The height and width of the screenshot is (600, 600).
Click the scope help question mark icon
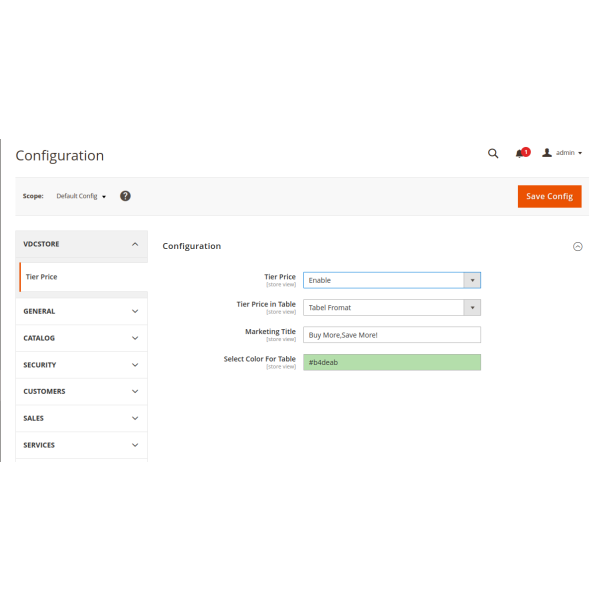[126, 196]
